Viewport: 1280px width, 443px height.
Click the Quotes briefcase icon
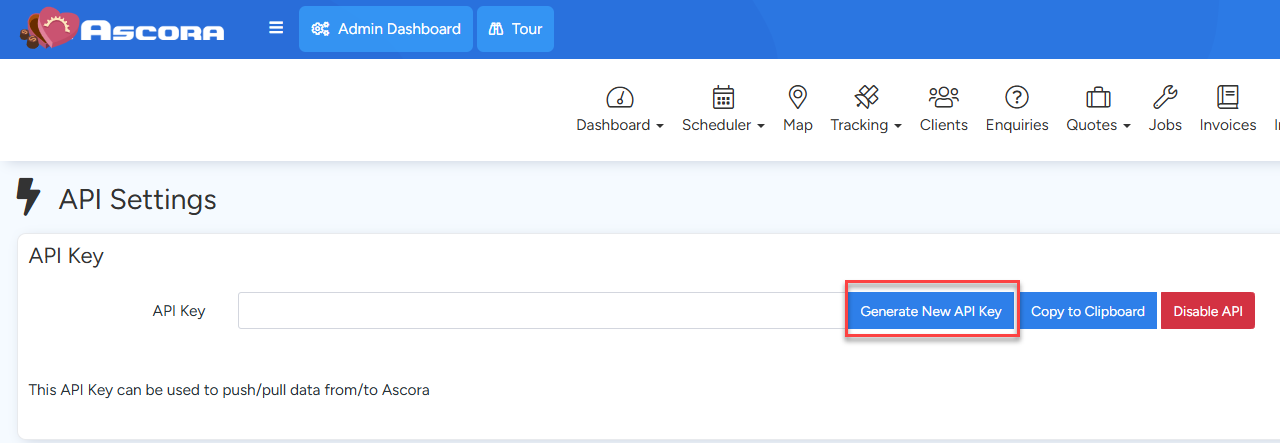(x=1098, y=97)
